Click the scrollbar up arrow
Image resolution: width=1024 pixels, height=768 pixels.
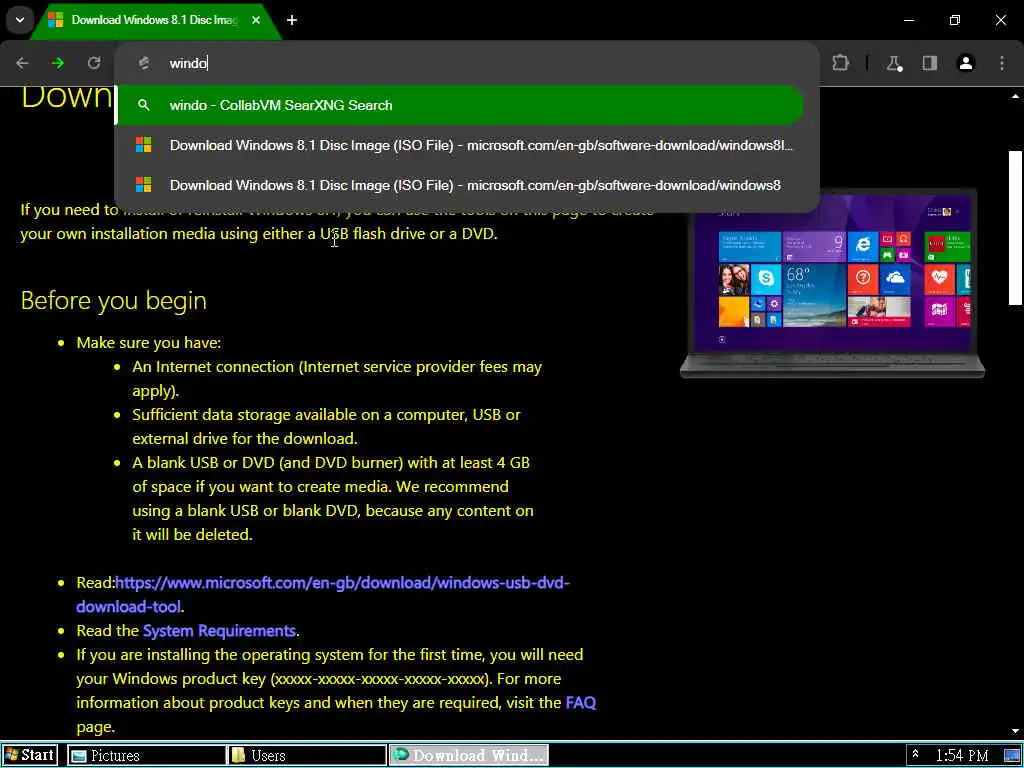click(x=1015, y=97)
